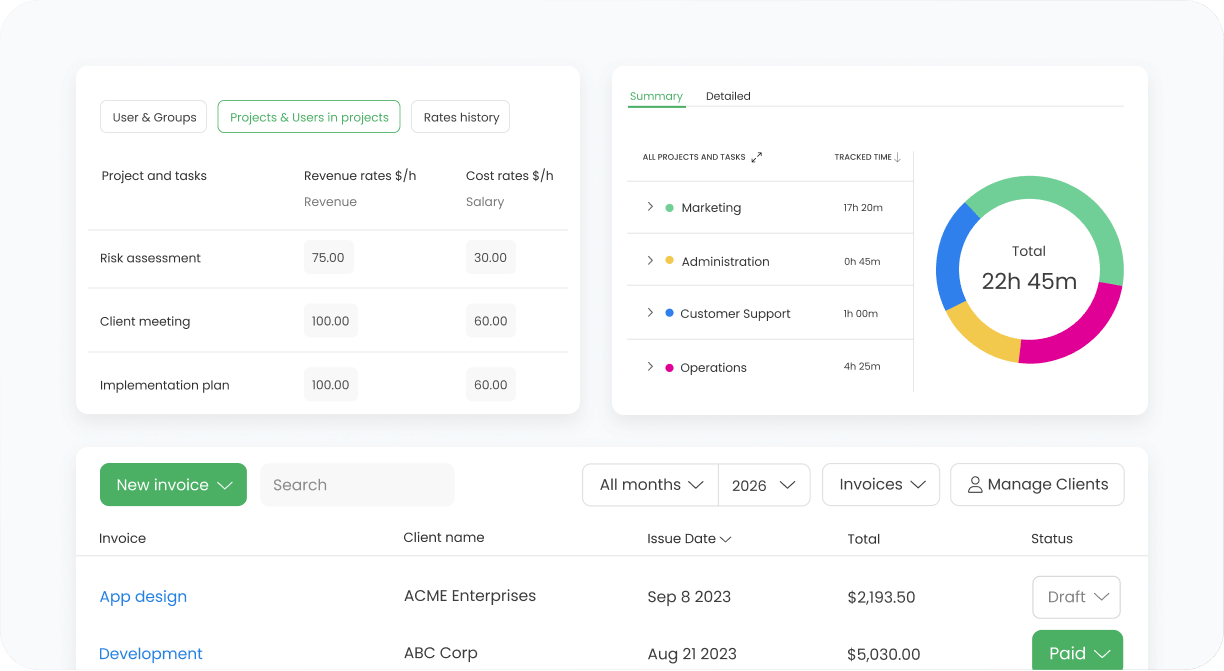Viewport: 1224px width, 671px height.
Task: Click the invoice Search field
Action: pos(357,485)
